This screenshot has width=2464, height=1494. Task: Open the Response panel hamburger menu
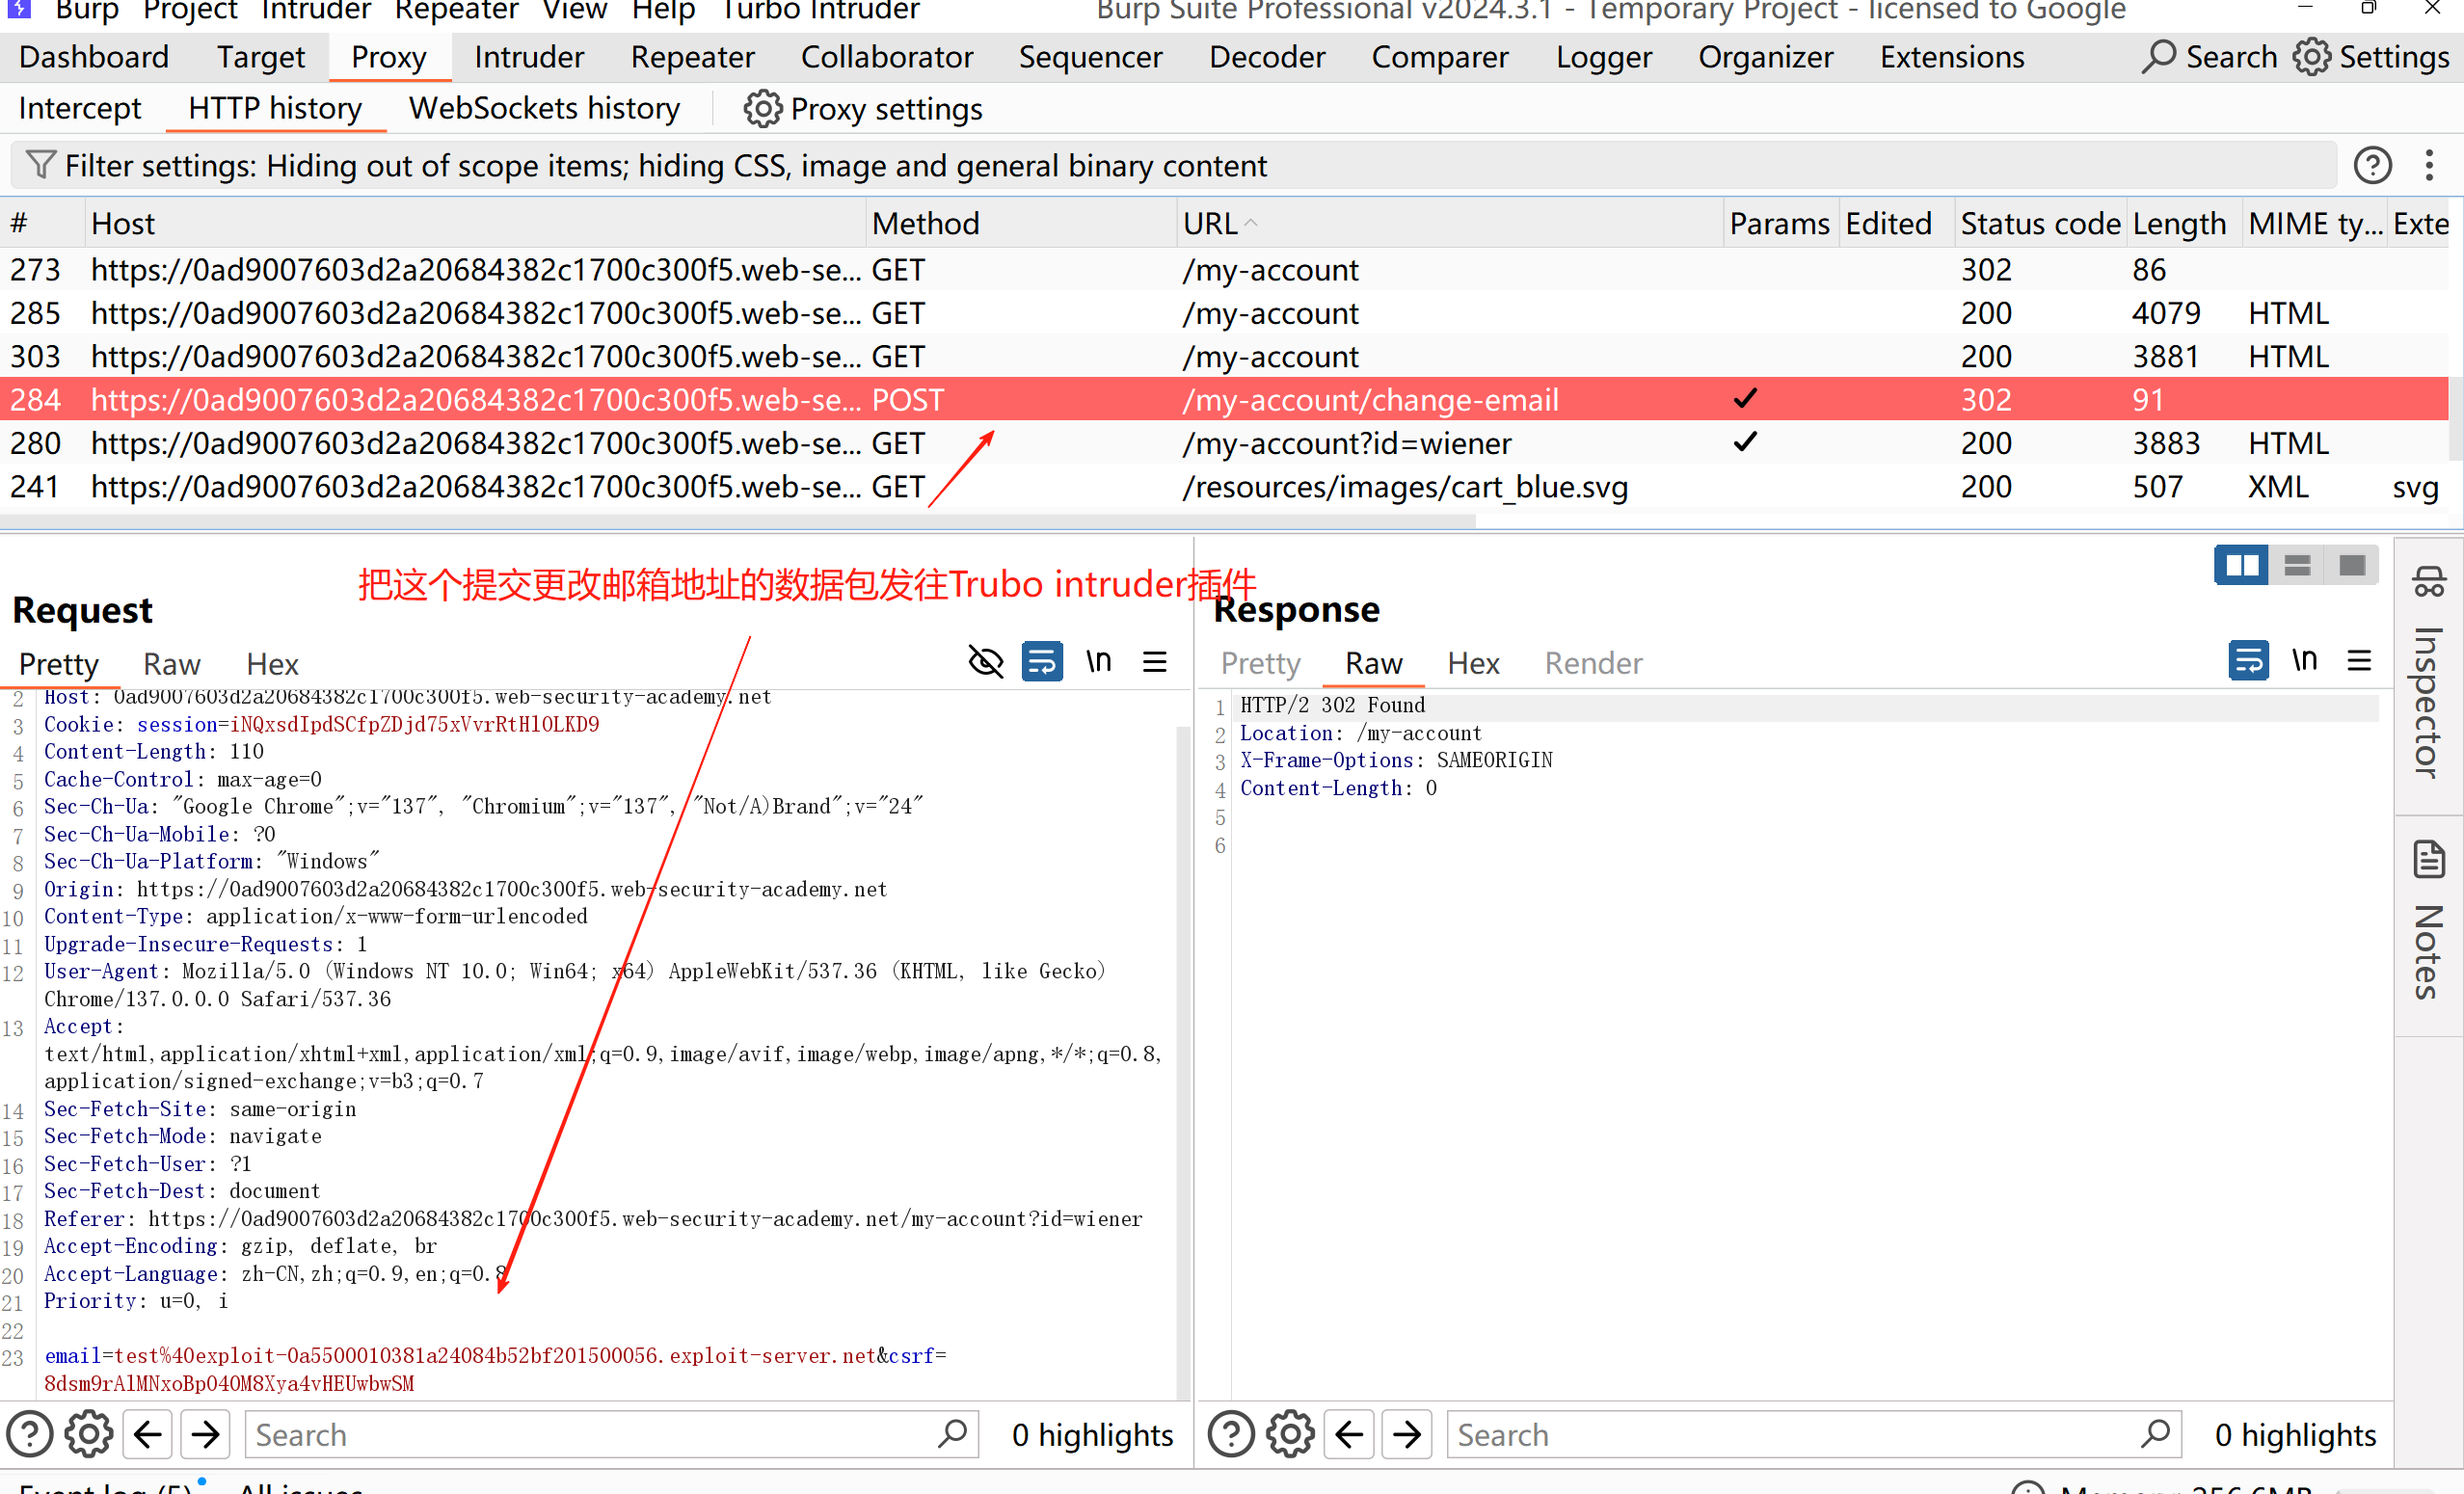tap(2359, 660)
